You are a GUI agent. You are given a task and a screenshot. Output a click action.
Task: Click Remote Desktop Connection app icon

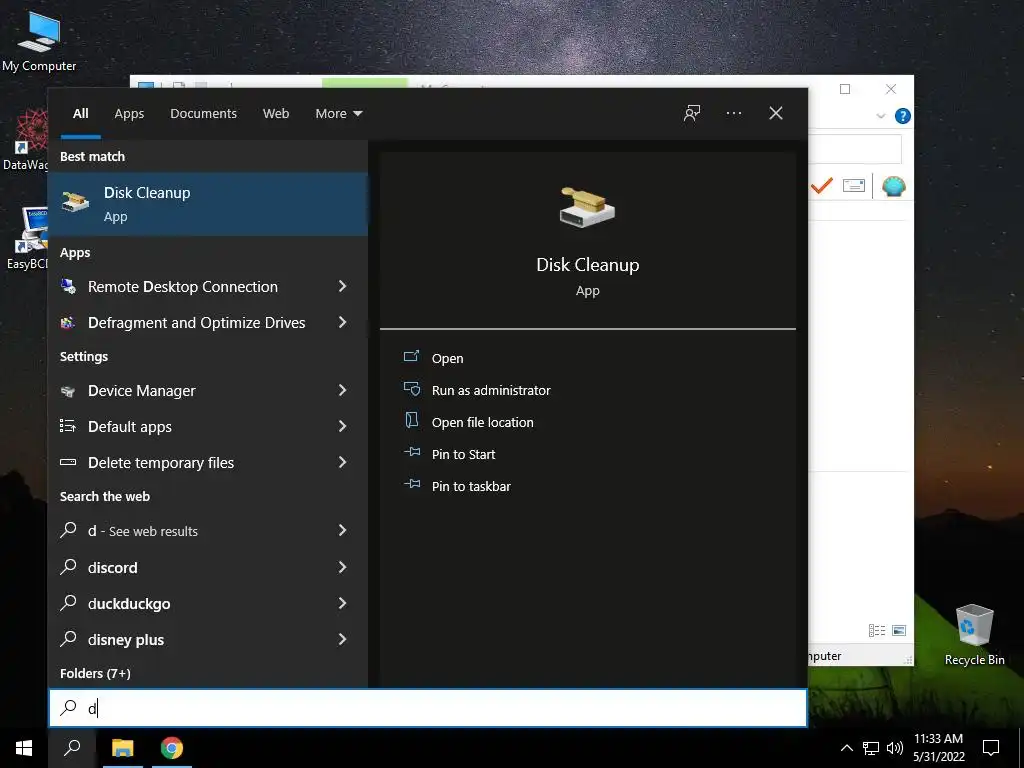click(x=68, y=286)
